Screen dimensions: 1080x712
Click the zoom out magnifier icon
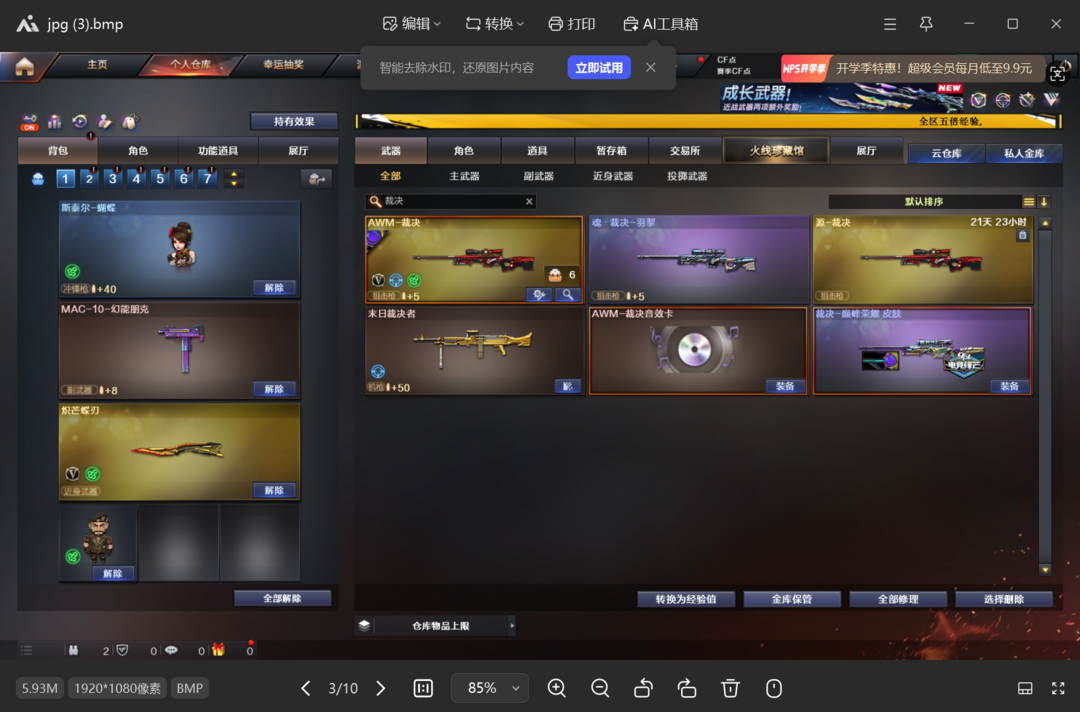(600, 688)
